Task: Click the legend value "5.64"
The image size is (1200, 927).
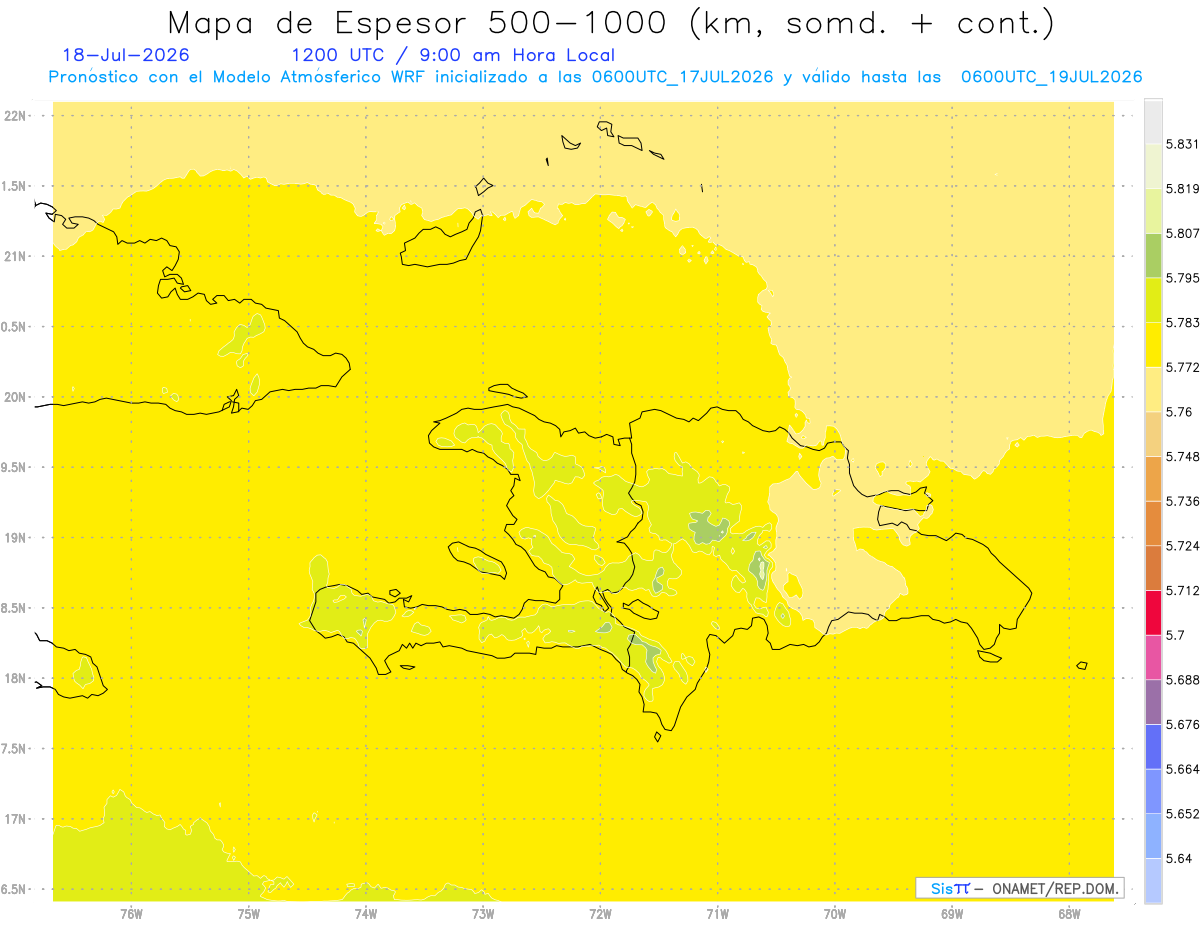Action: tap(1179, 859)
